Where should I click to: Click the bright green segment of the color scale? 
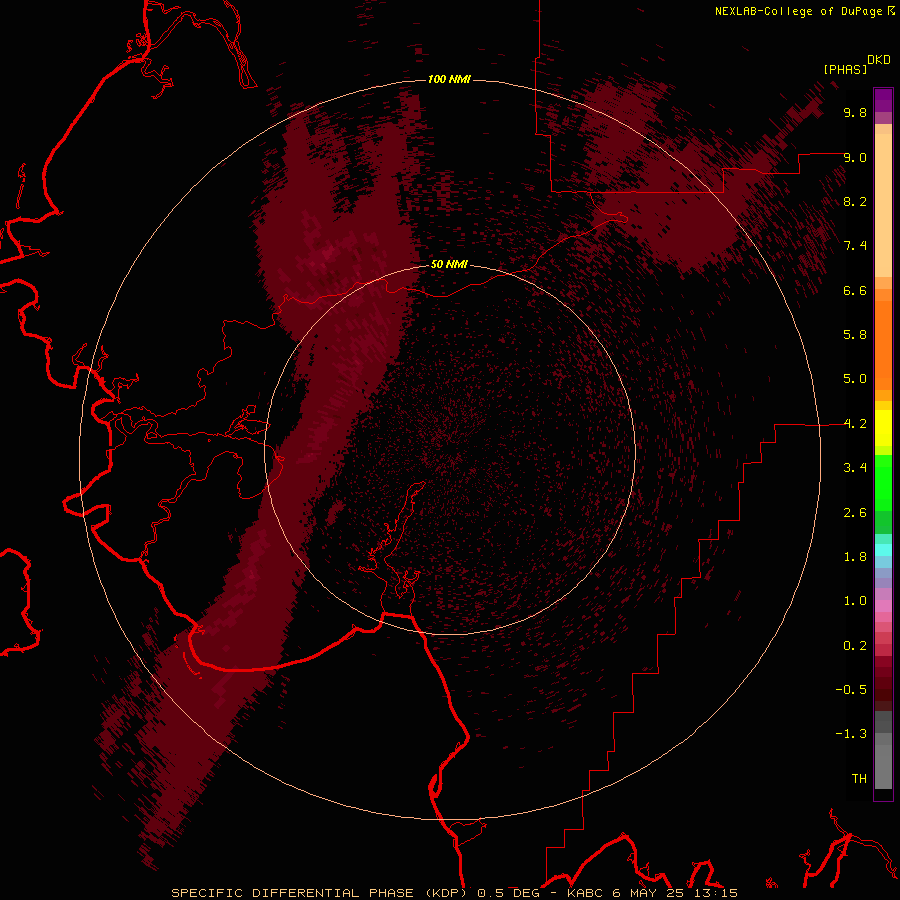[x=883, y=482]
